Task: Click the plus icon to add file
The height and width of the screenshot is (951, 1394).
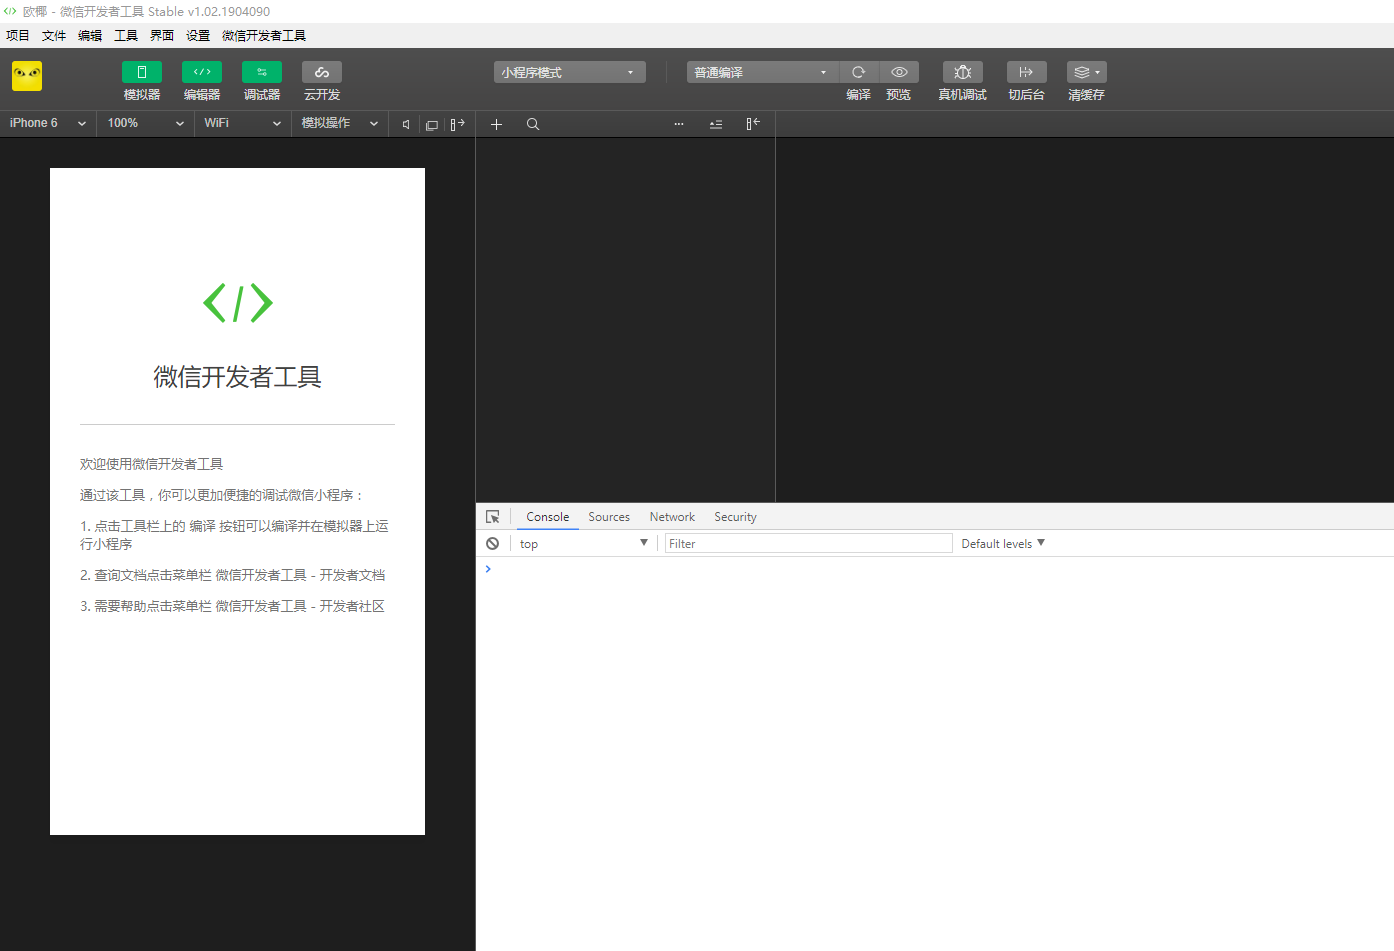Action: click(496, 124)
